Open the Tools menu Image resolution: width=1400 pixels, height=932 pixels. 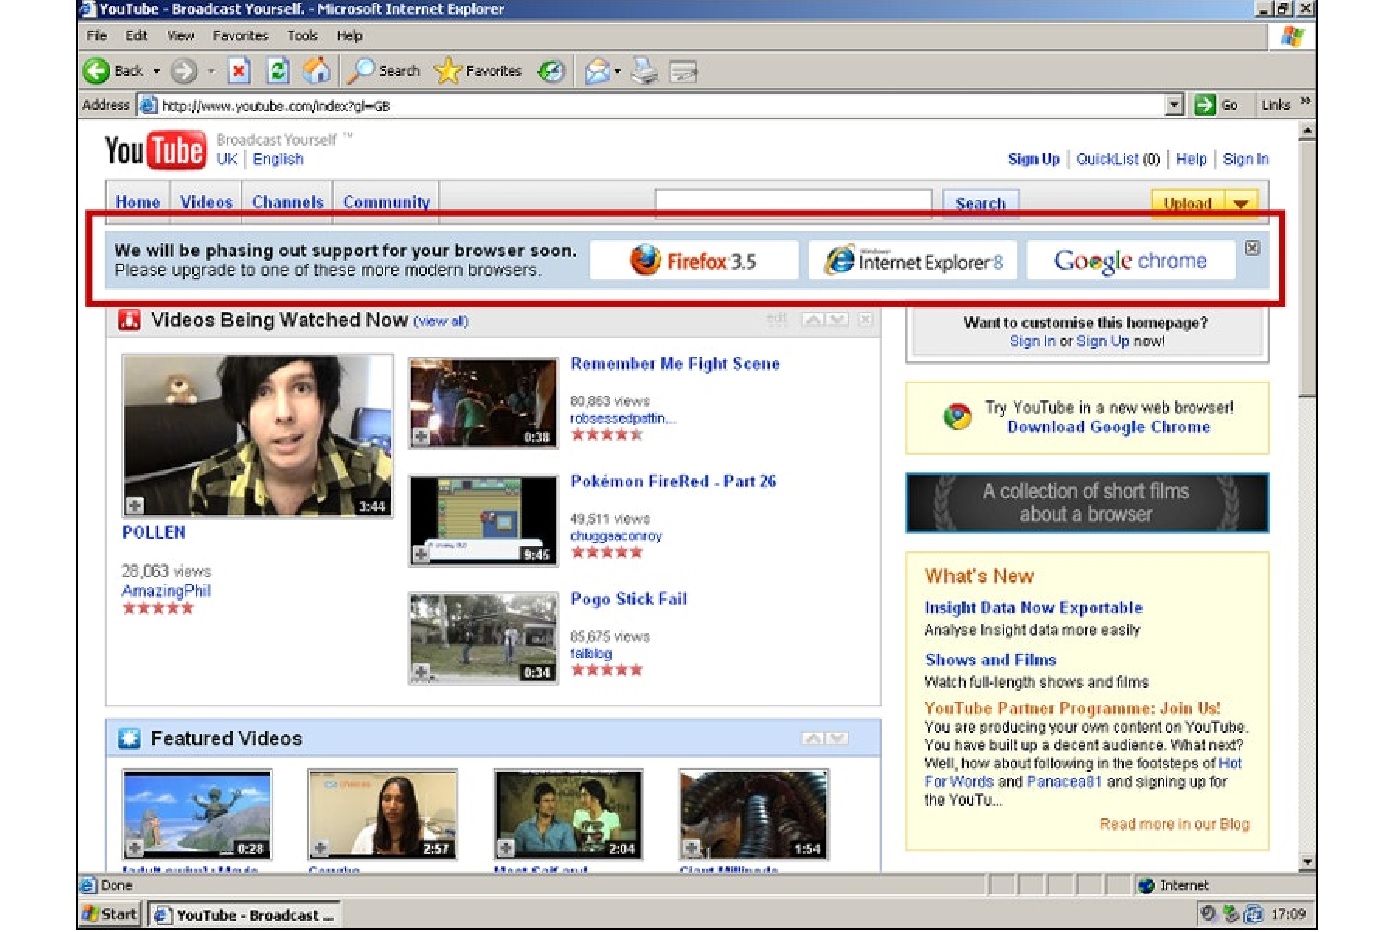(303, 36)
